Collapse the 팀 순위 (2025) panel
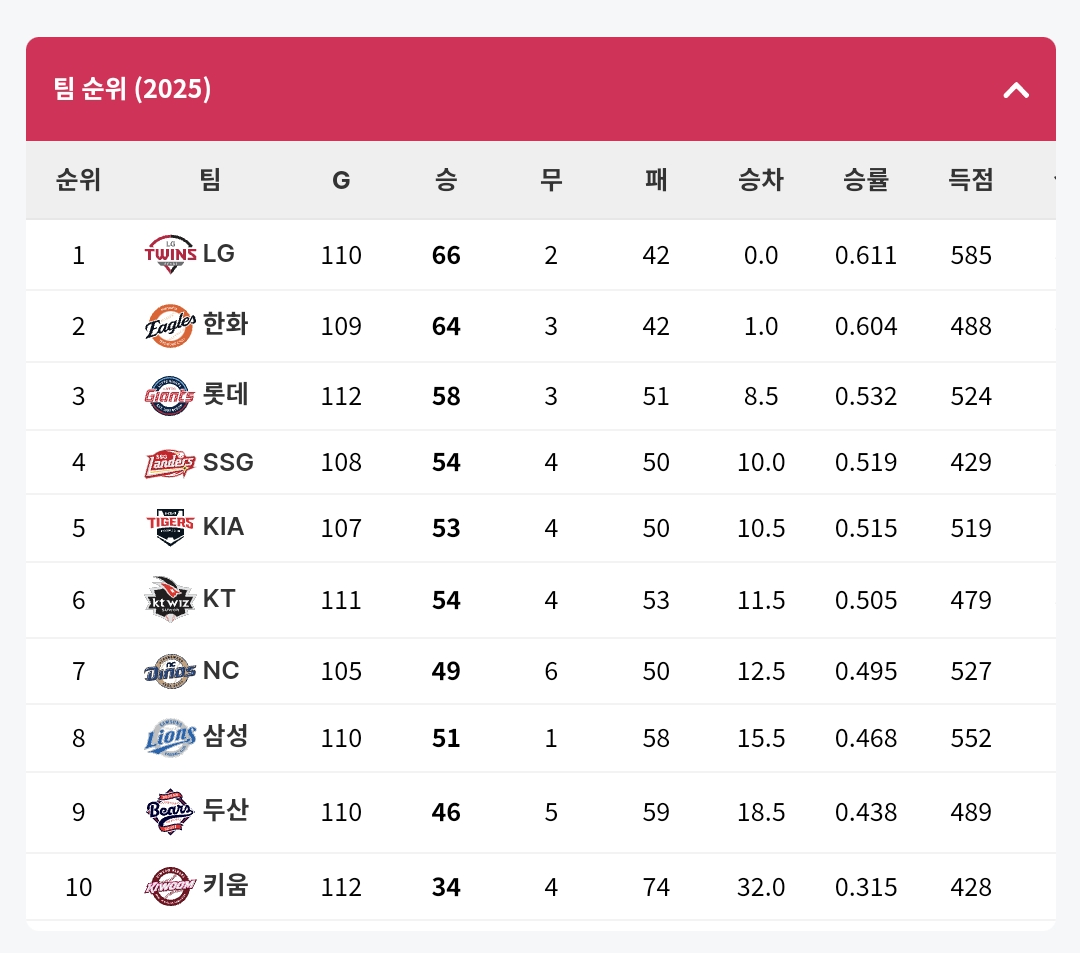 click(x=1016, y=90)
